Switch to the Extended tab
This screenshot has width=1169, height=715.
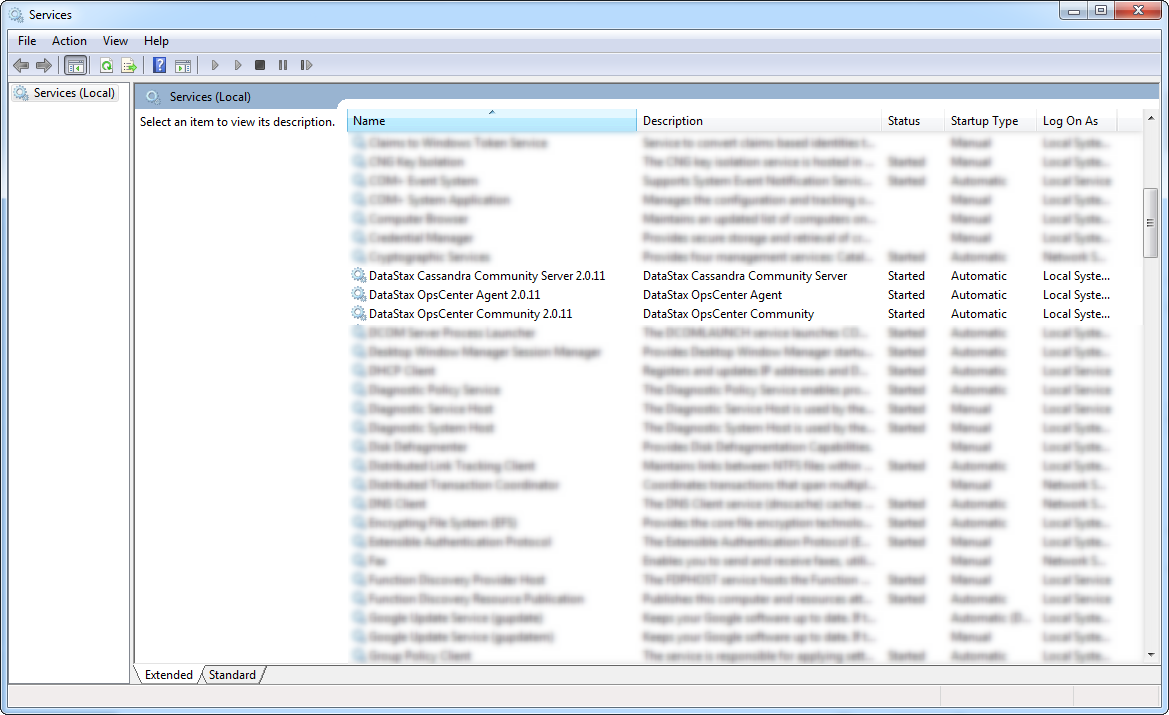coord(168,675)
